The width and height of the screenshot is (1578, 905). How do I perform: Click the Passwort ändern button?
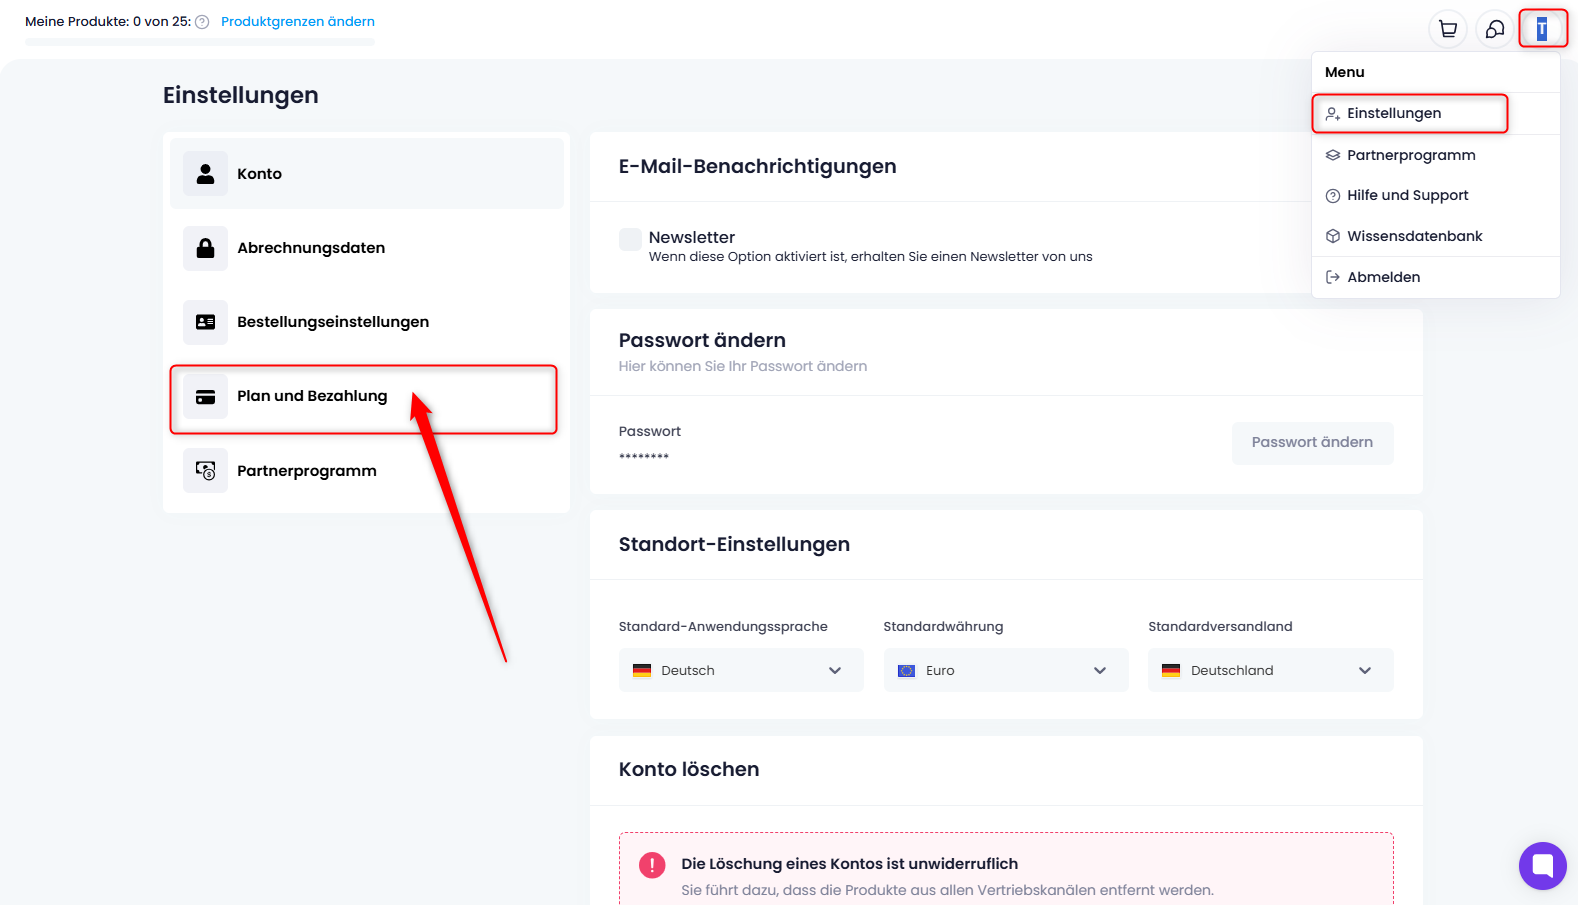click(x=1312, y=443)
